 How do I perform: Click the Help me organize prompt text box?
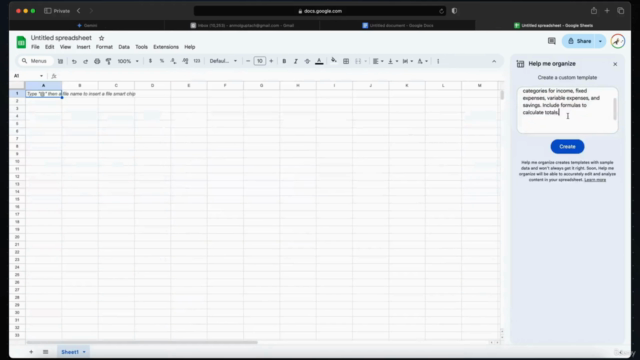567,109
